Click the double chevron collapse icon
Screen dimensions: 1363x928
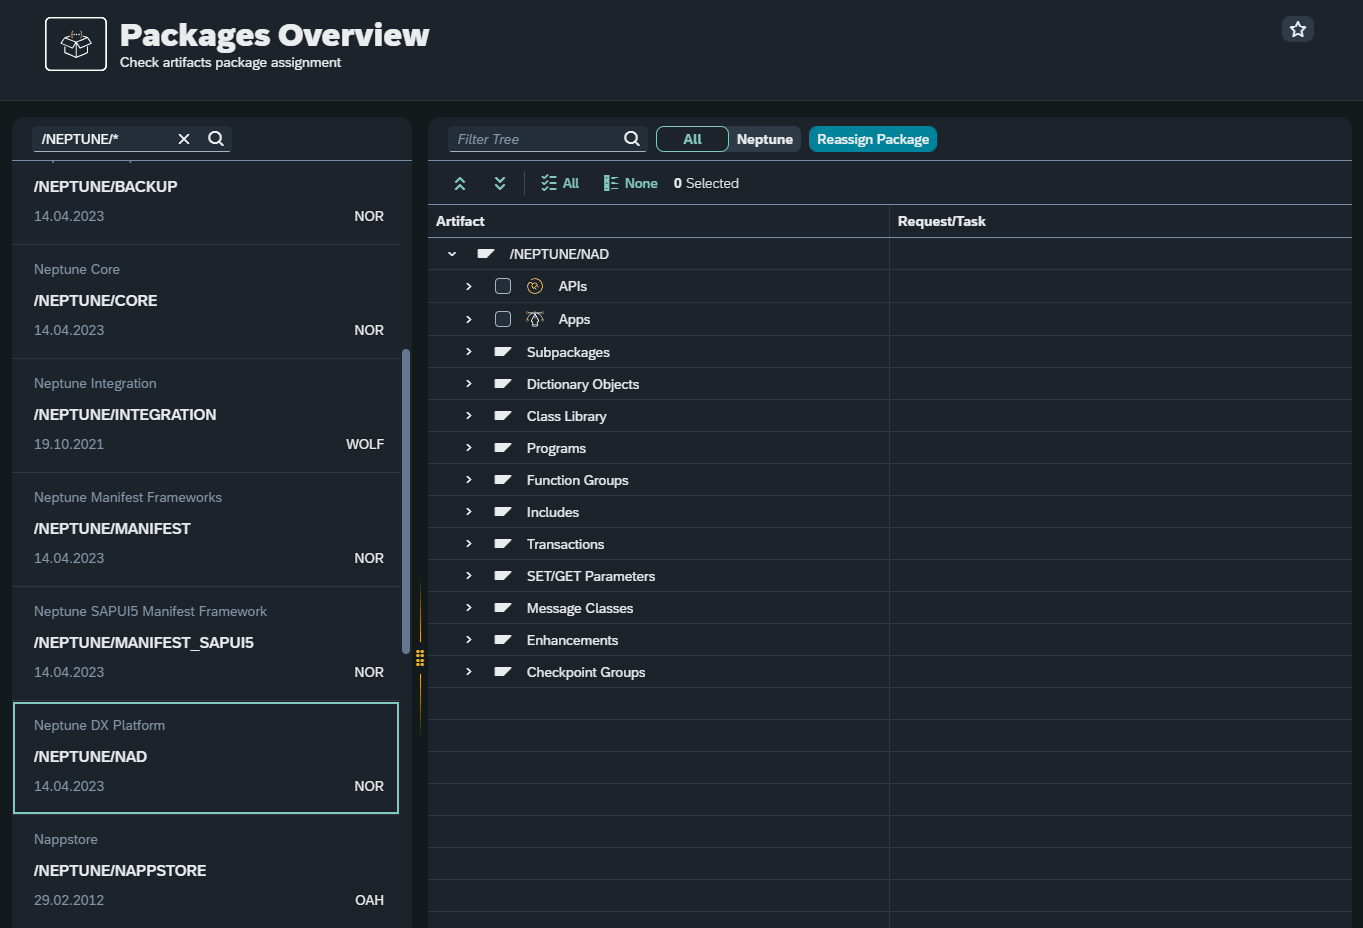click(499, 183)
